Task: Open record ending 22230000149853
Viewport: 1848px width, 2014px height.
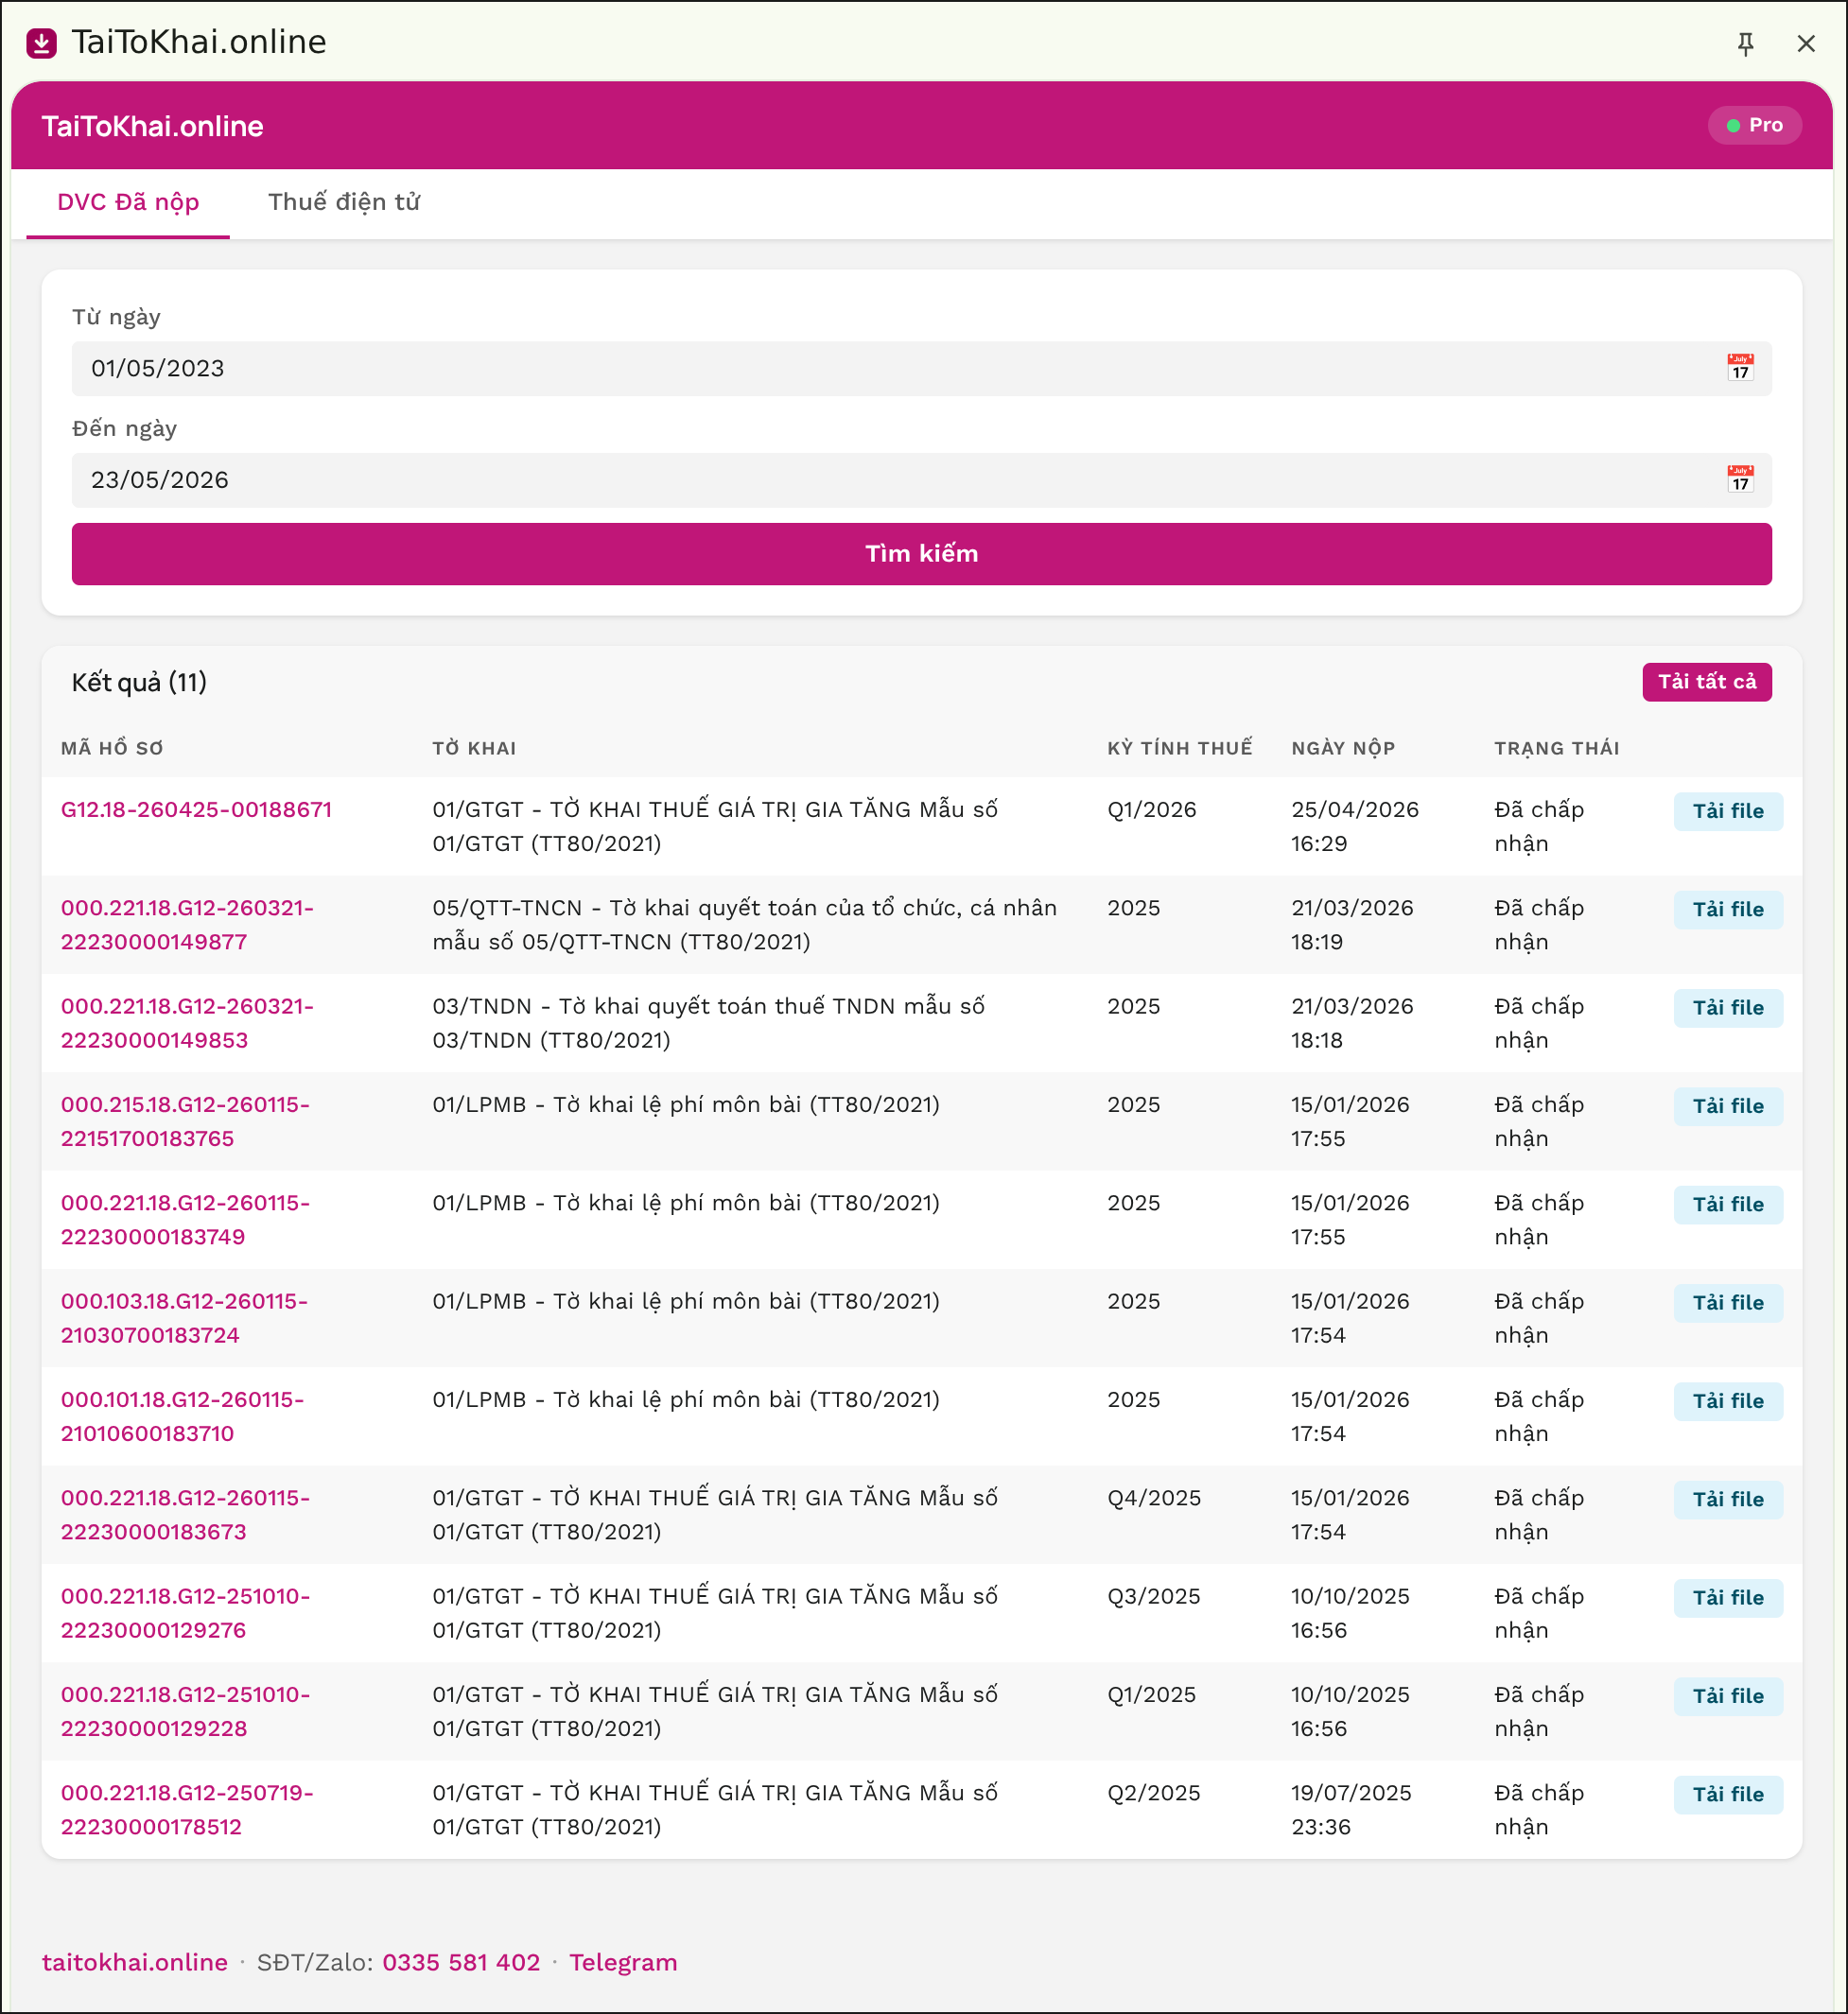Action: pos(187,1022)
